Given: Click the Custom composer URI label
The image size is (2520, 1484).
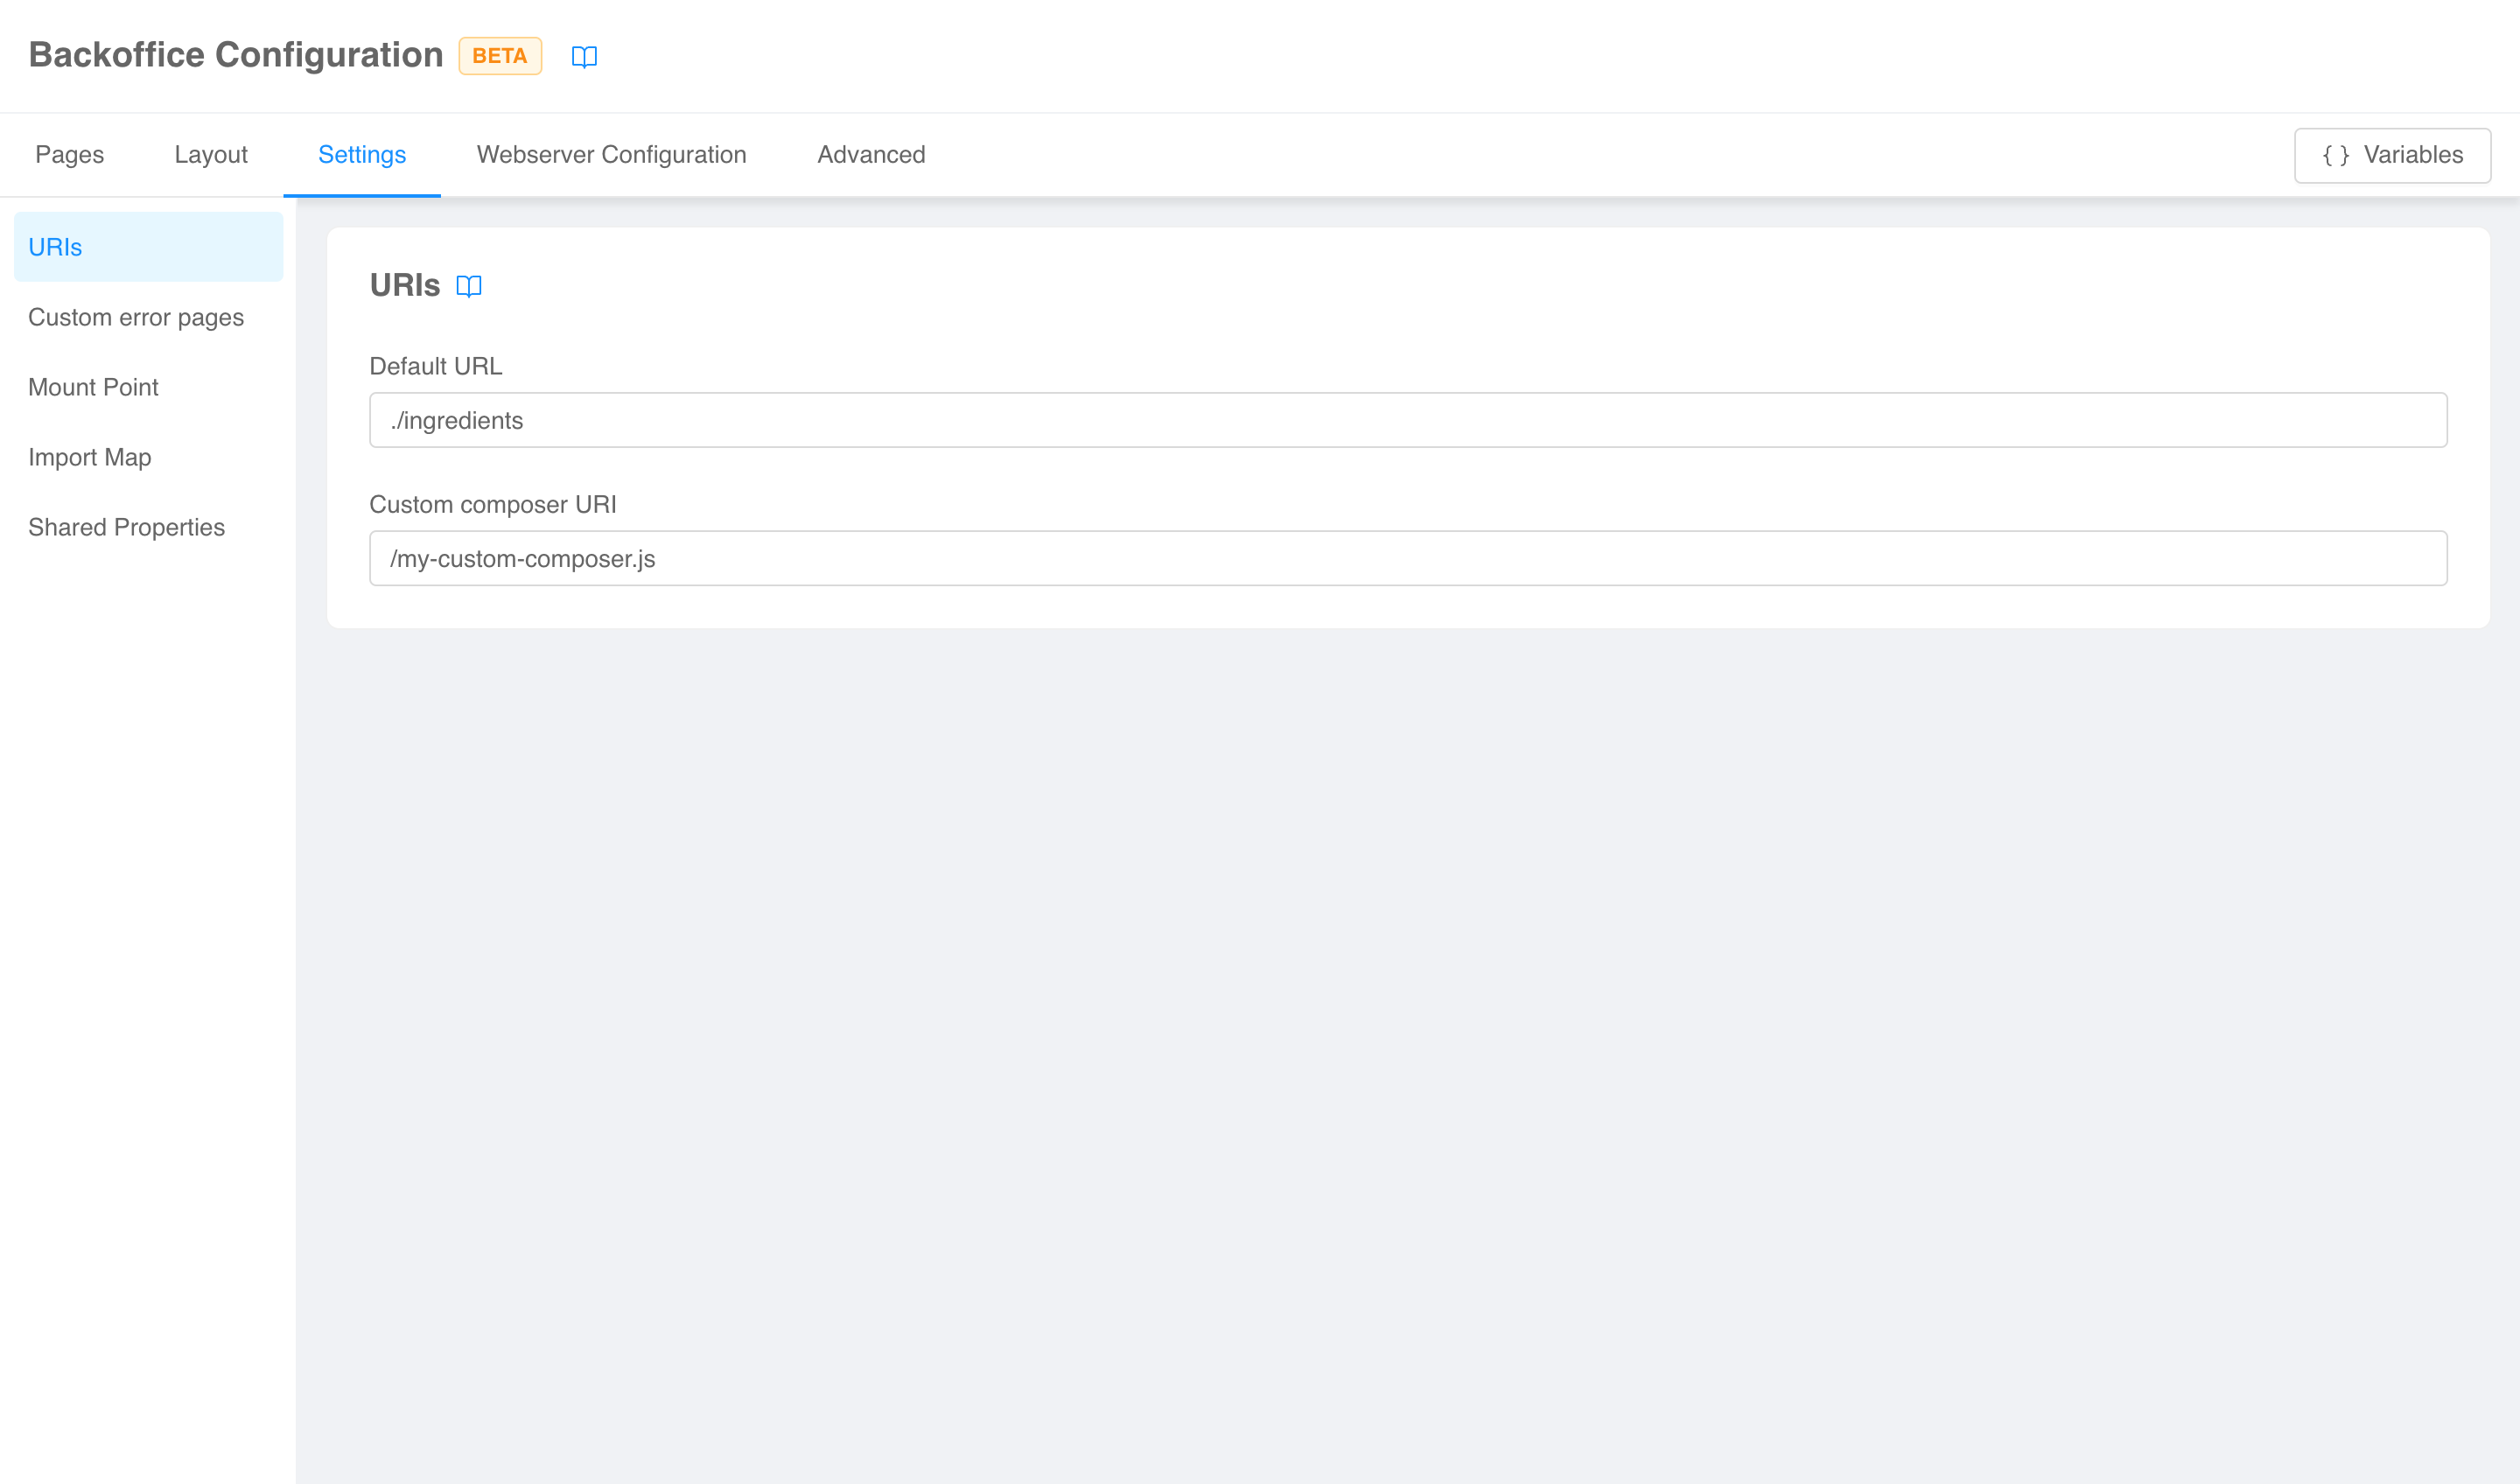Looking at the screenshot, I should [492, 504].
